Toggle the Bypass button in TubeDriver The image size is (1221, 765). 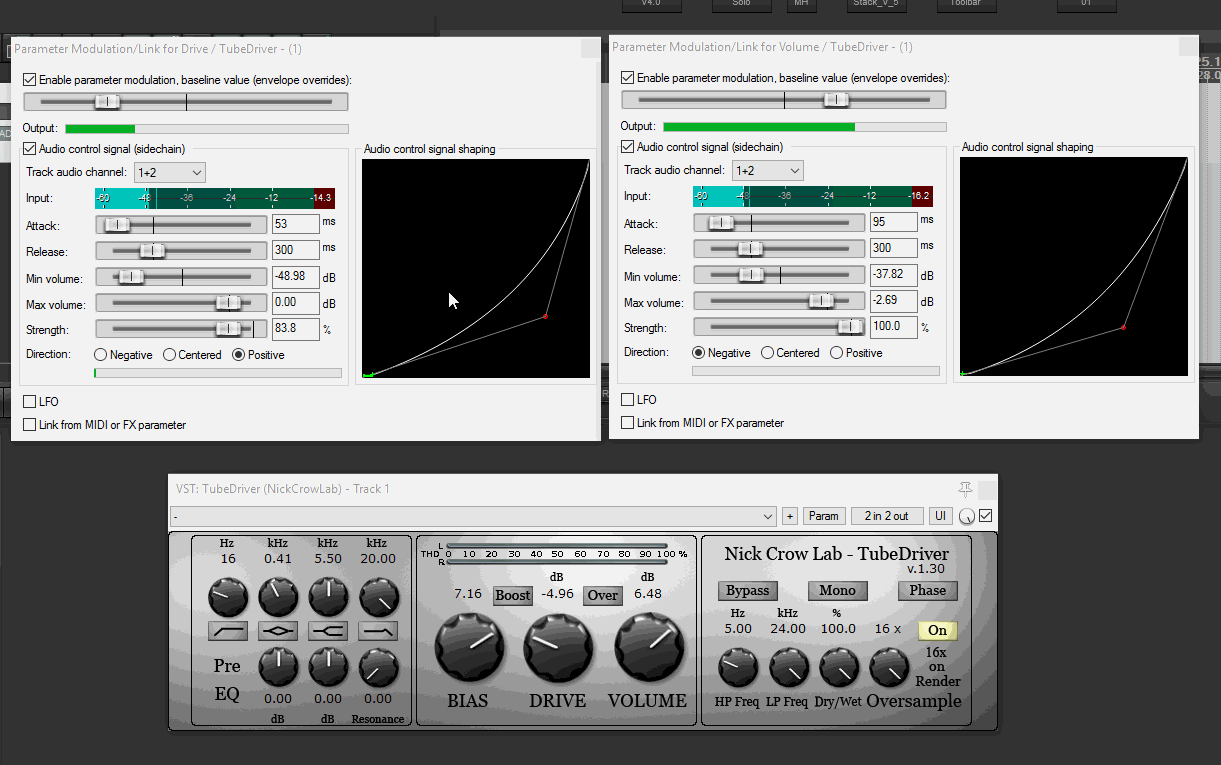point(748,590)
